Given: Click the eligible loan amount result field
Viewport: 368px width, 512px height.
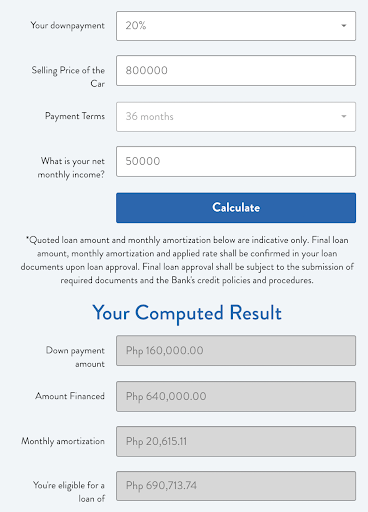Looking at the screenshot, I should coord(236,486).
